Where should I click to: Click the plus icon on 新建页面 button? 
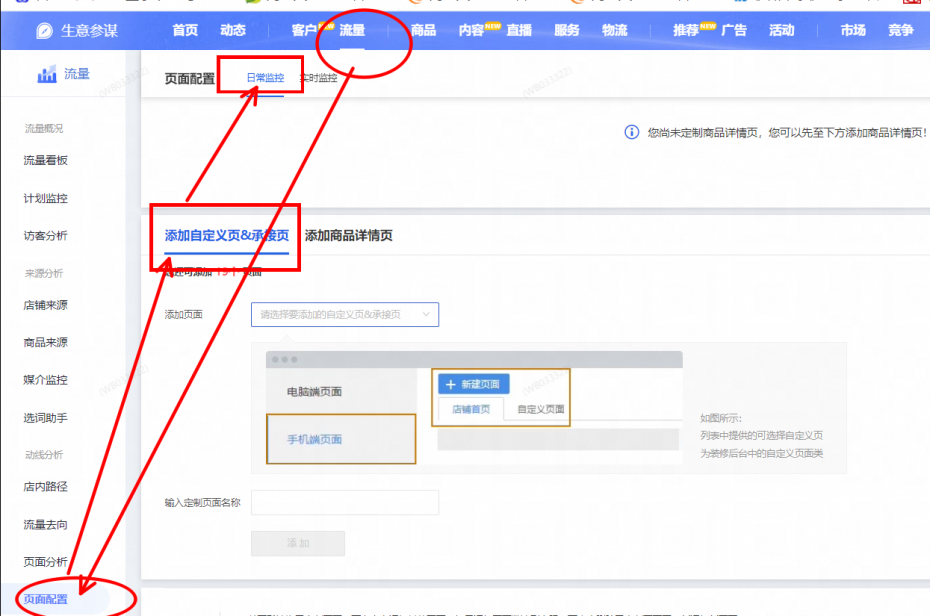point(451,385)
